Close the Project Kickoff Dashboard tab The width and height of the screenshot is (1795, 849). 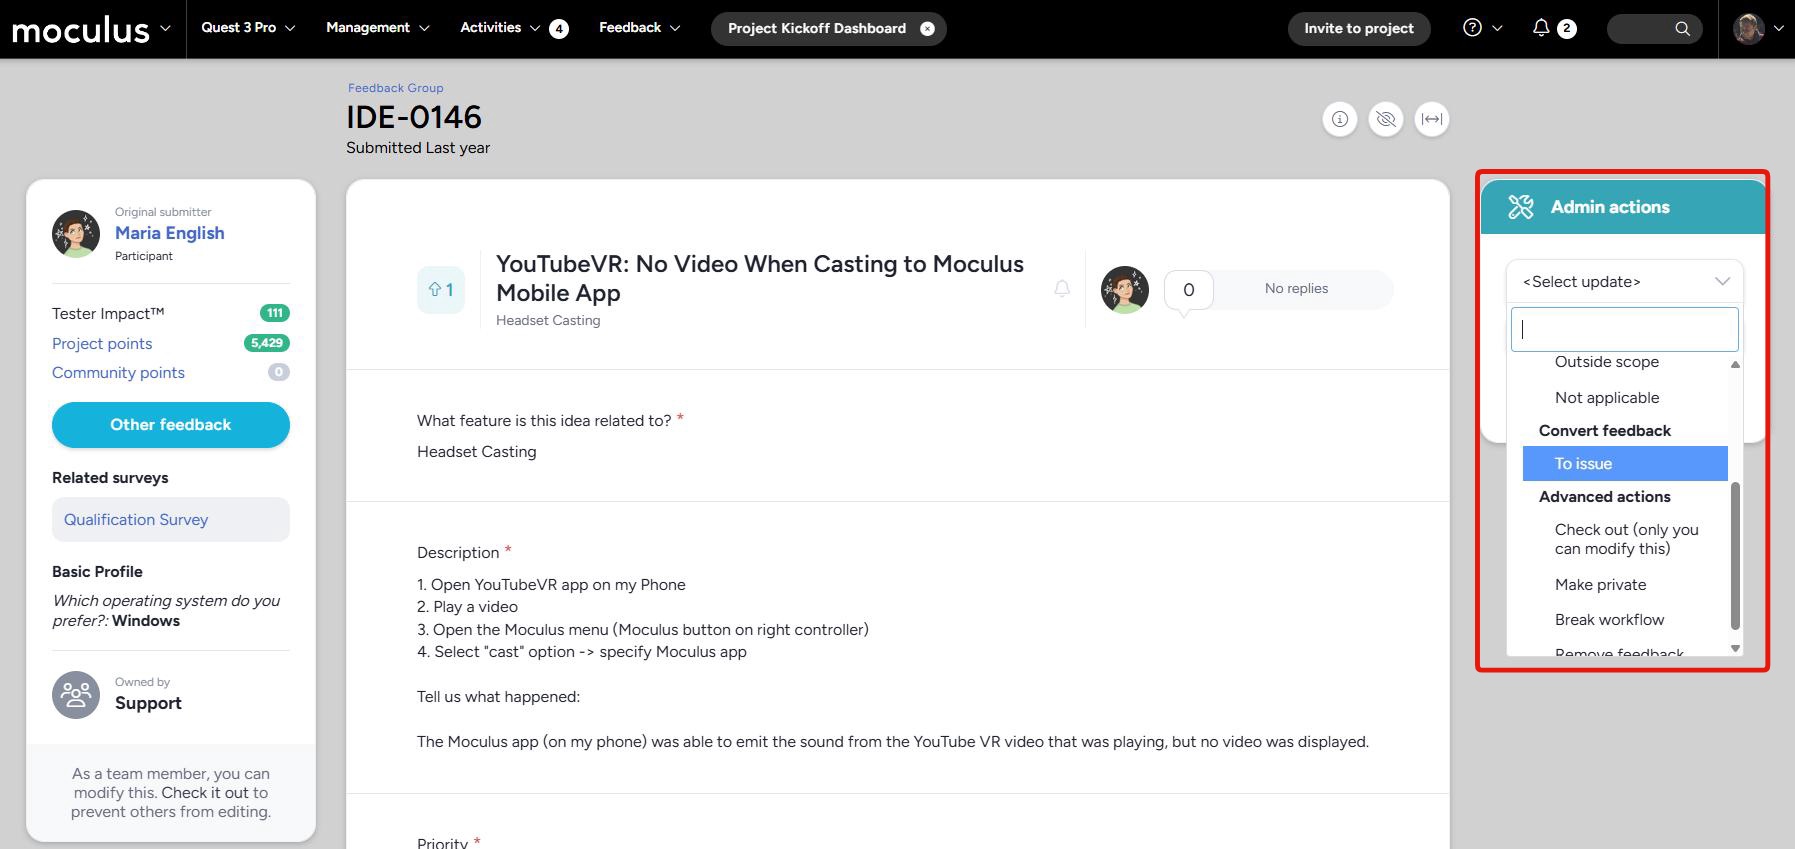pyautogui.click(x=927, y=29)
